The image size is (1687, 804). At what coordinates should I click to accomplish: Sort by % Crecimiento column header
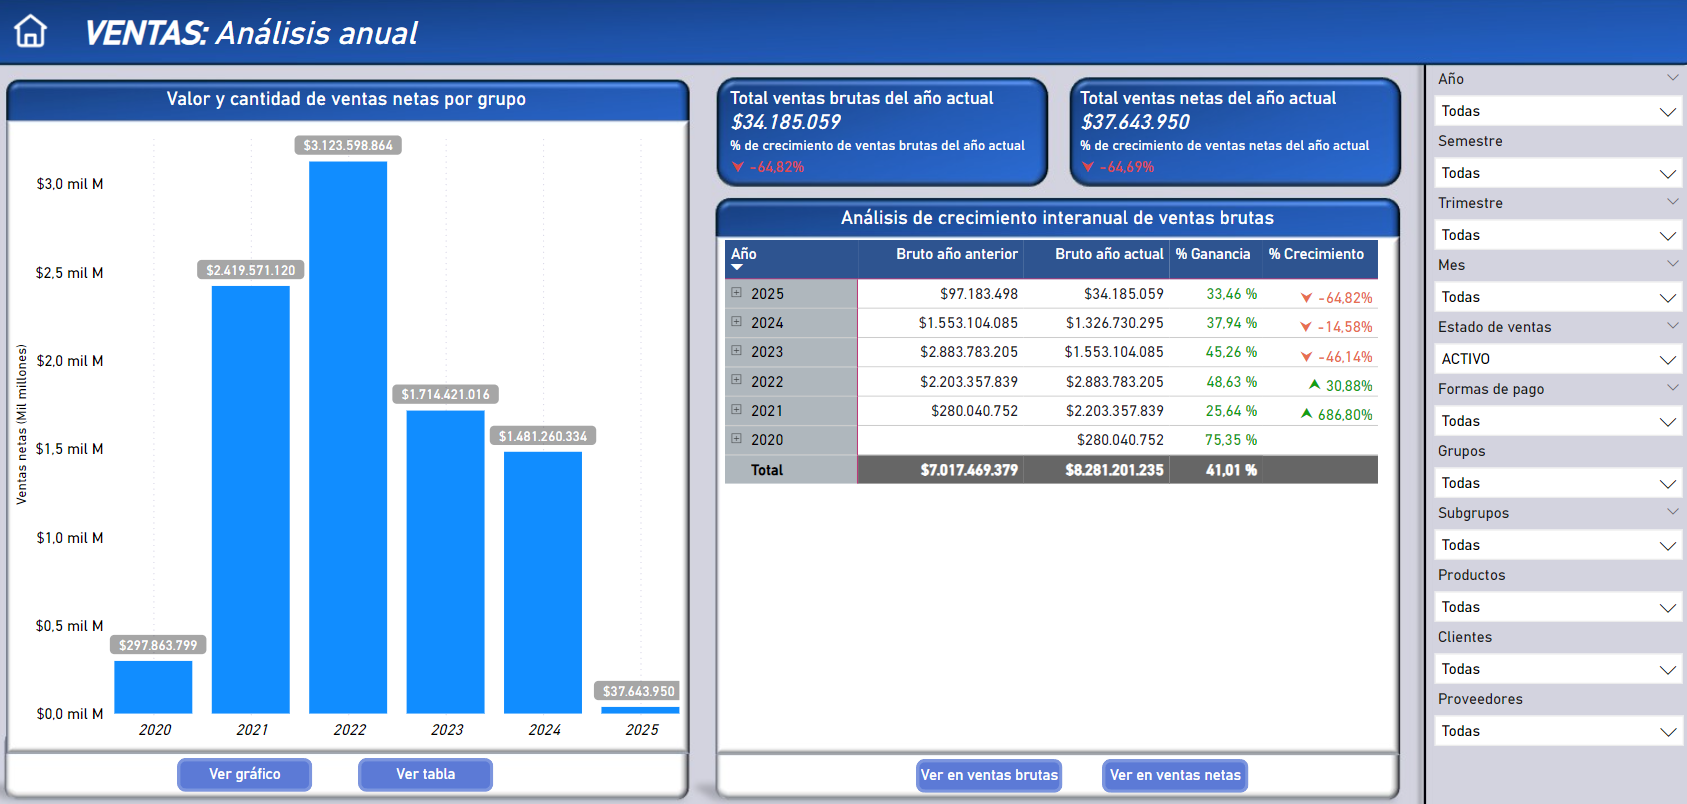[x=1316, y=254]
